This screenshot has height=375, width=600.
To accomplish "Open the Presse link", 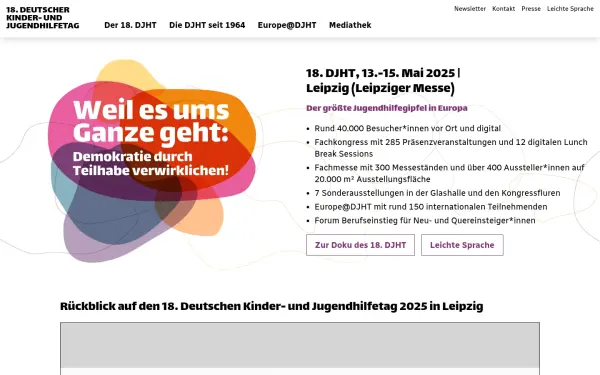I will pyautogui.click(x=531, y=9).
